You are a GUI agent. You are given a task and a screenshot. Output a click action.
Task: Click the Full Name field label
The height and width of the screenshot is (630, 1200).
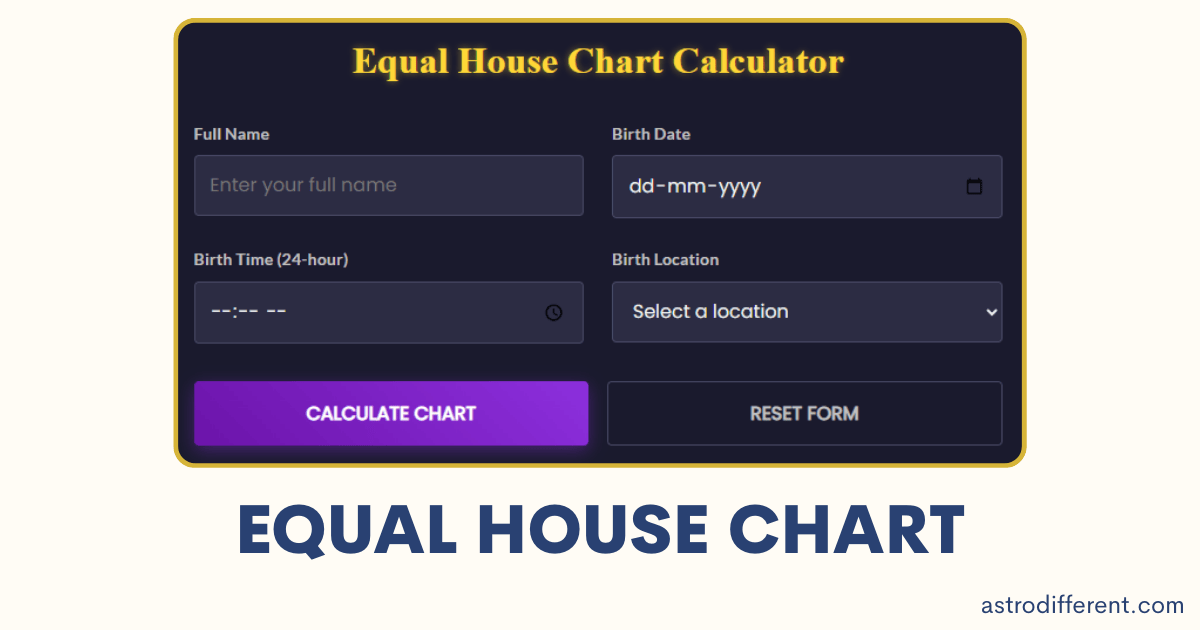tap(231, 134)
